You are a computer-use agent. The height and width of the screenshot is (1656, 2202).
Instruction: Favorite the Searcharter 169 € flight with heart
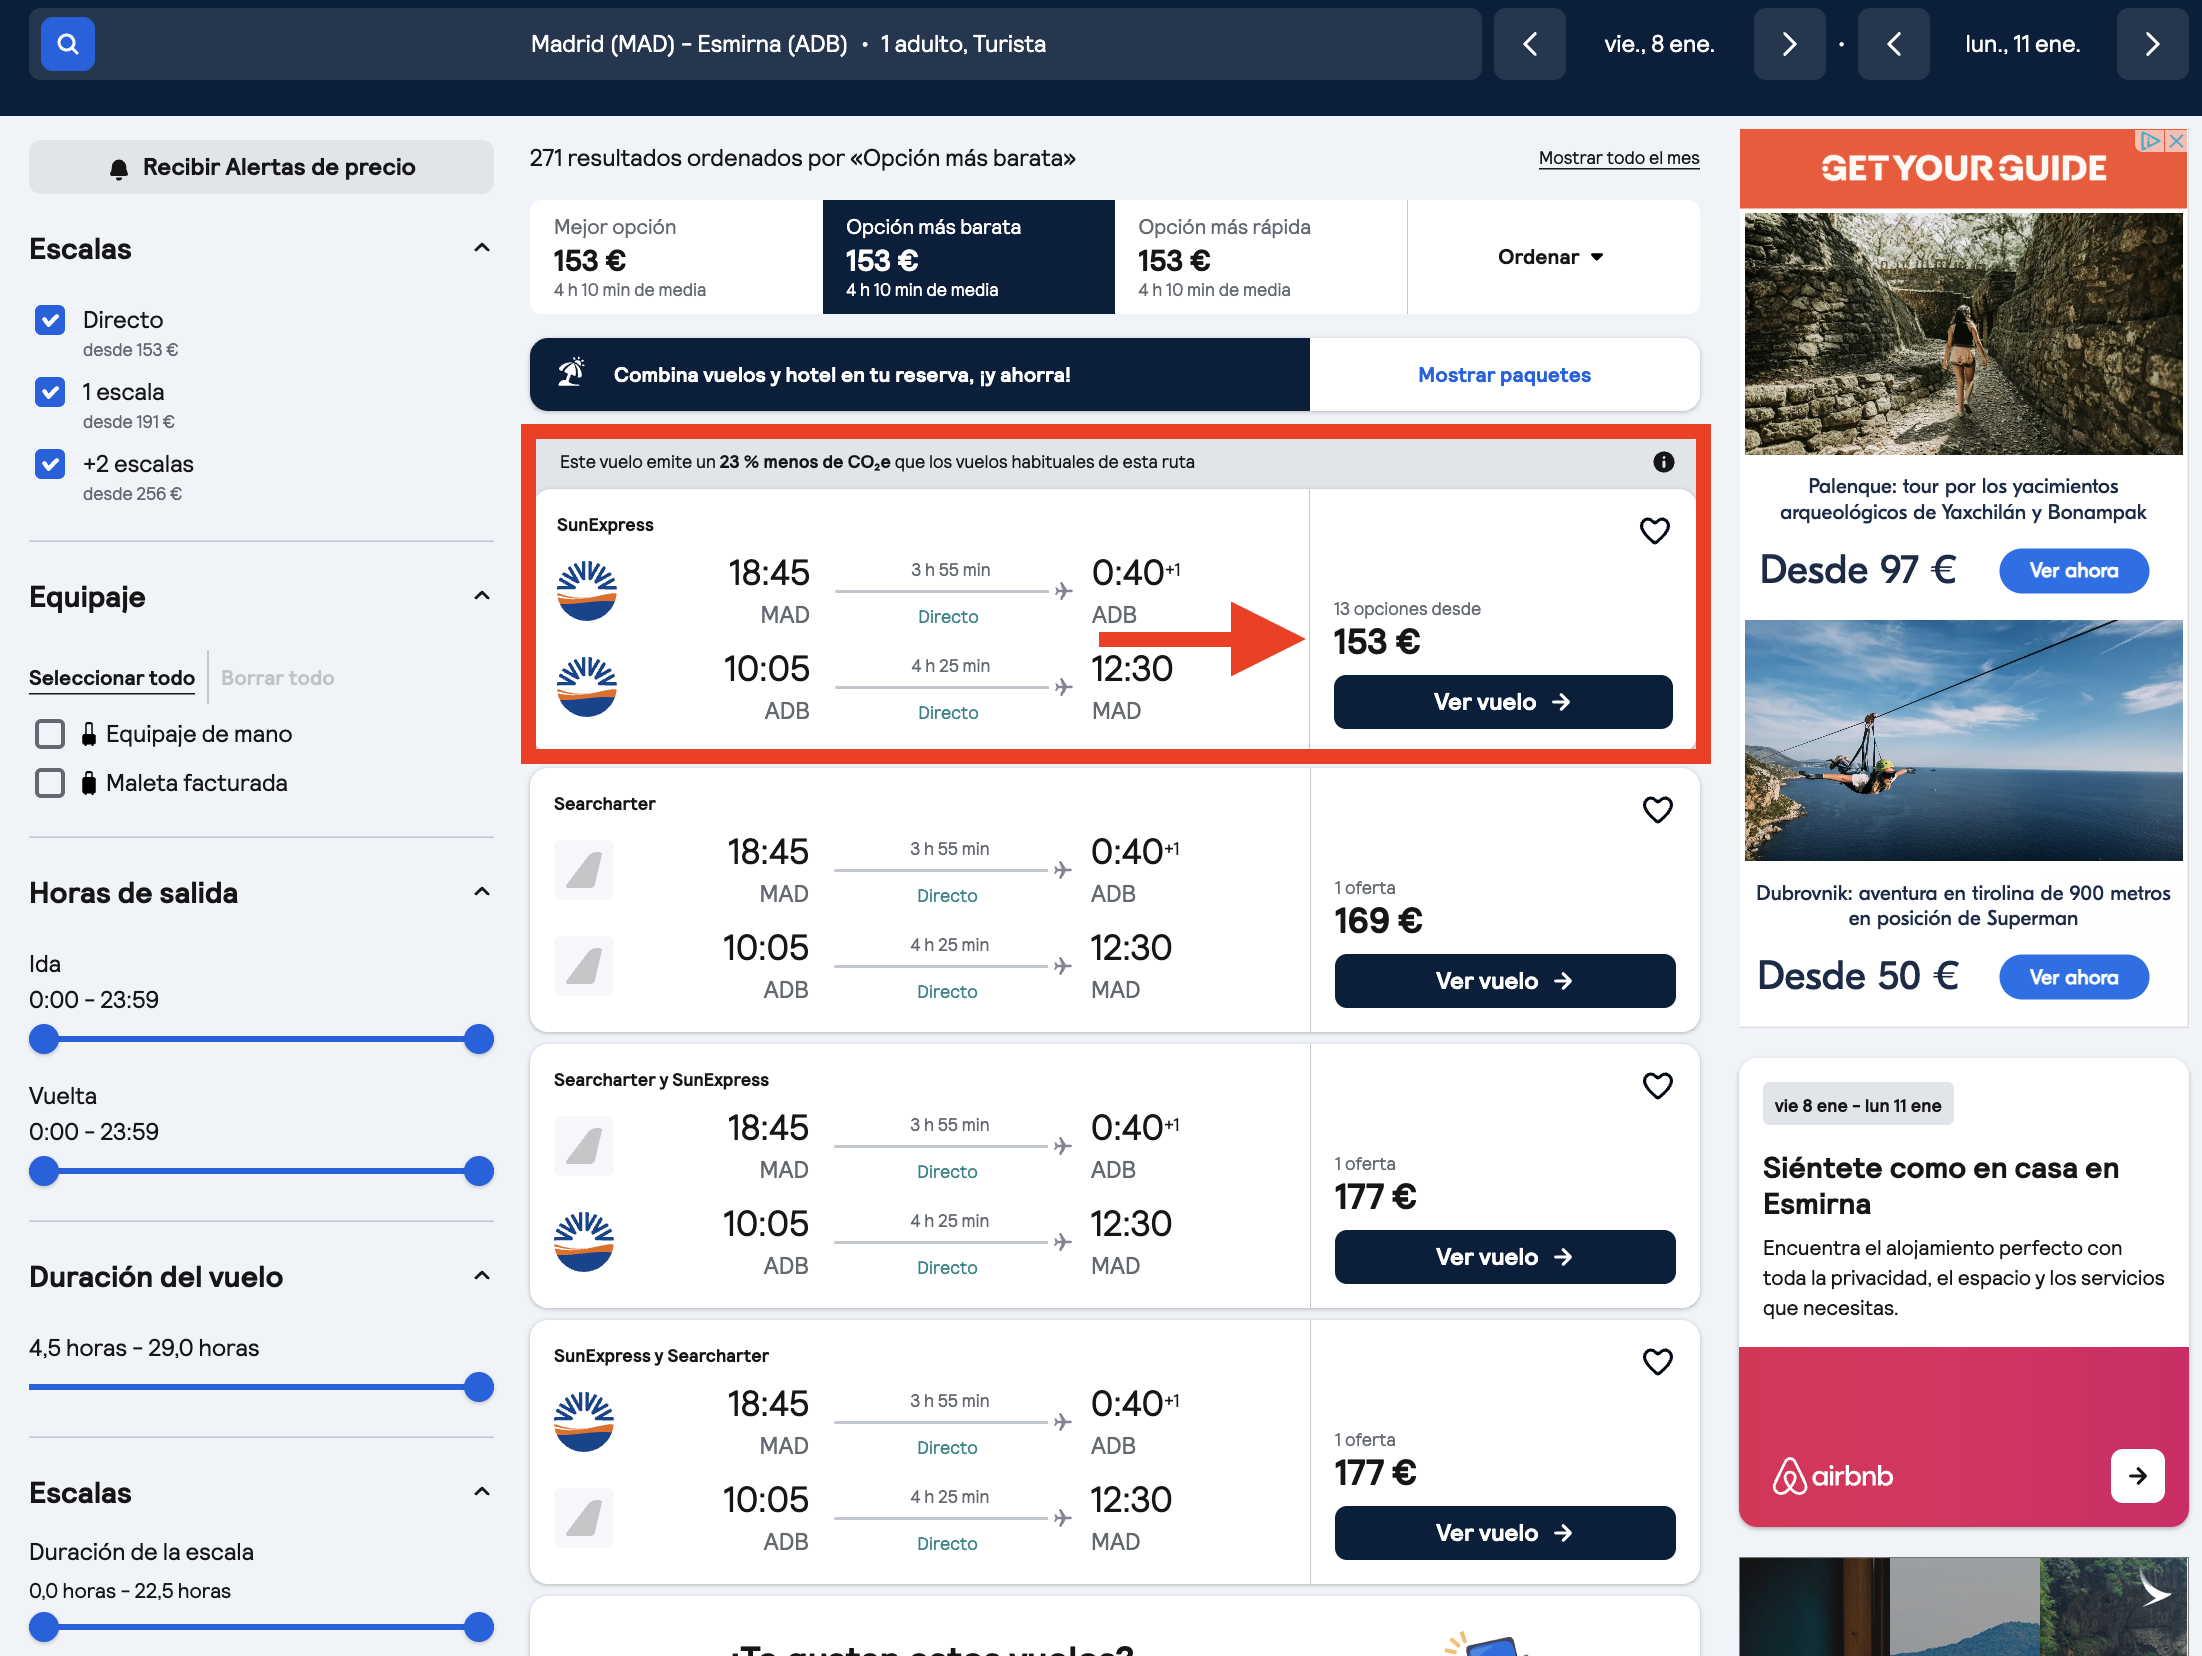click(1658, 810)
